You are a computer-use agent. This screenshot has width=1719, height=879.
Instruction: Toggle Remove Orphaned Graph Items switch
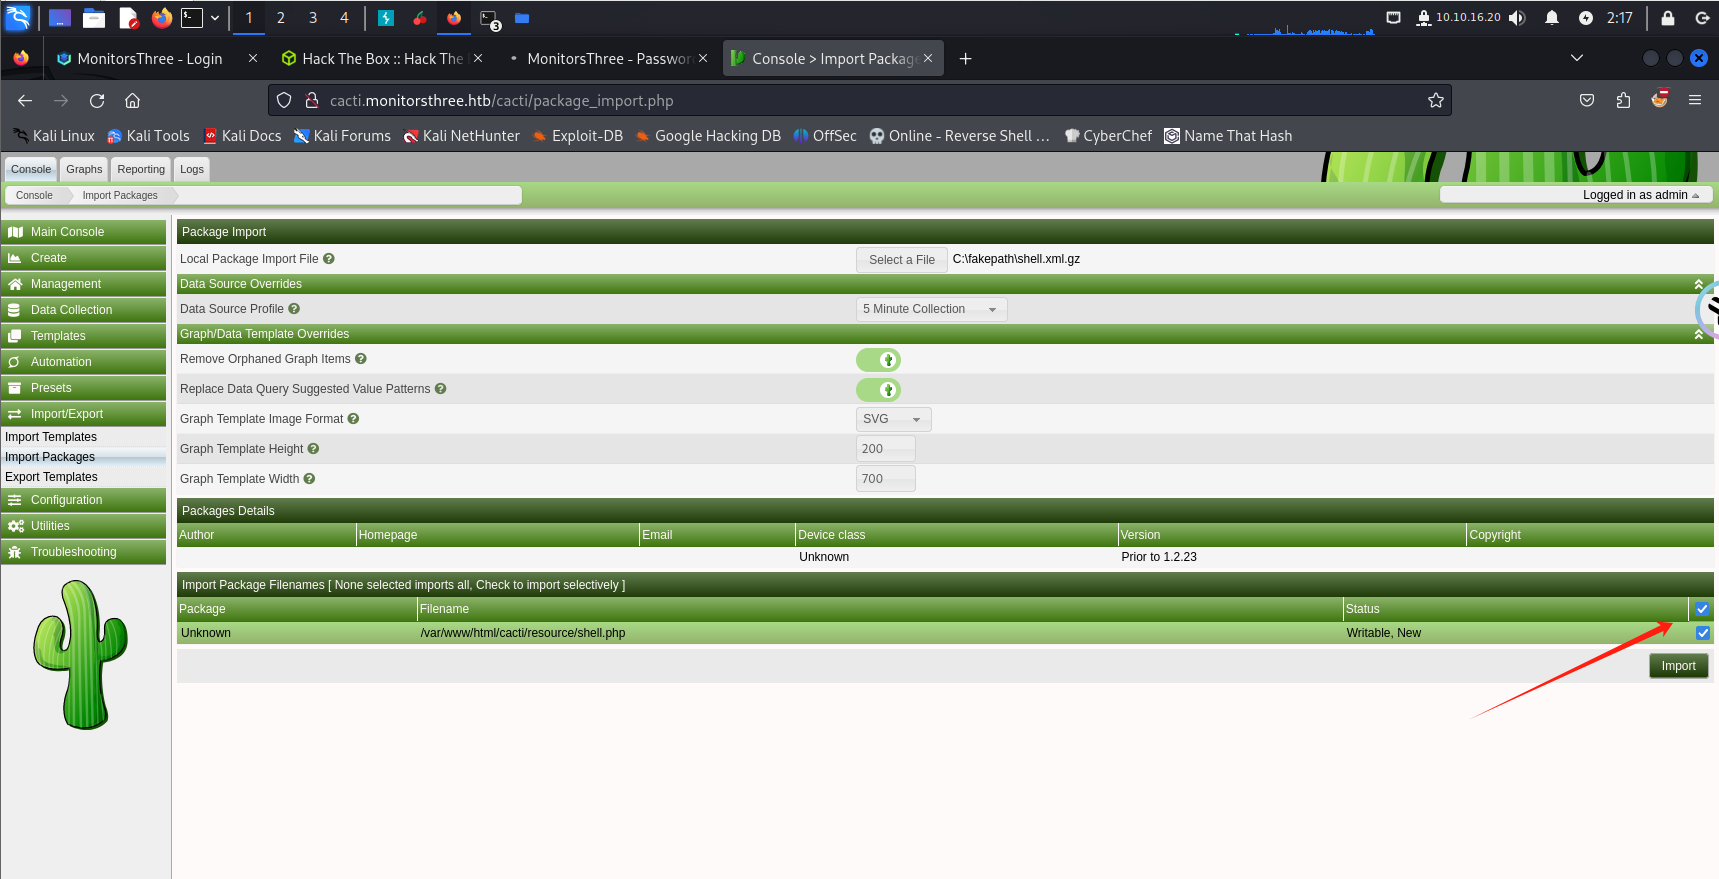pyautogui.click(x=878, y=360)
